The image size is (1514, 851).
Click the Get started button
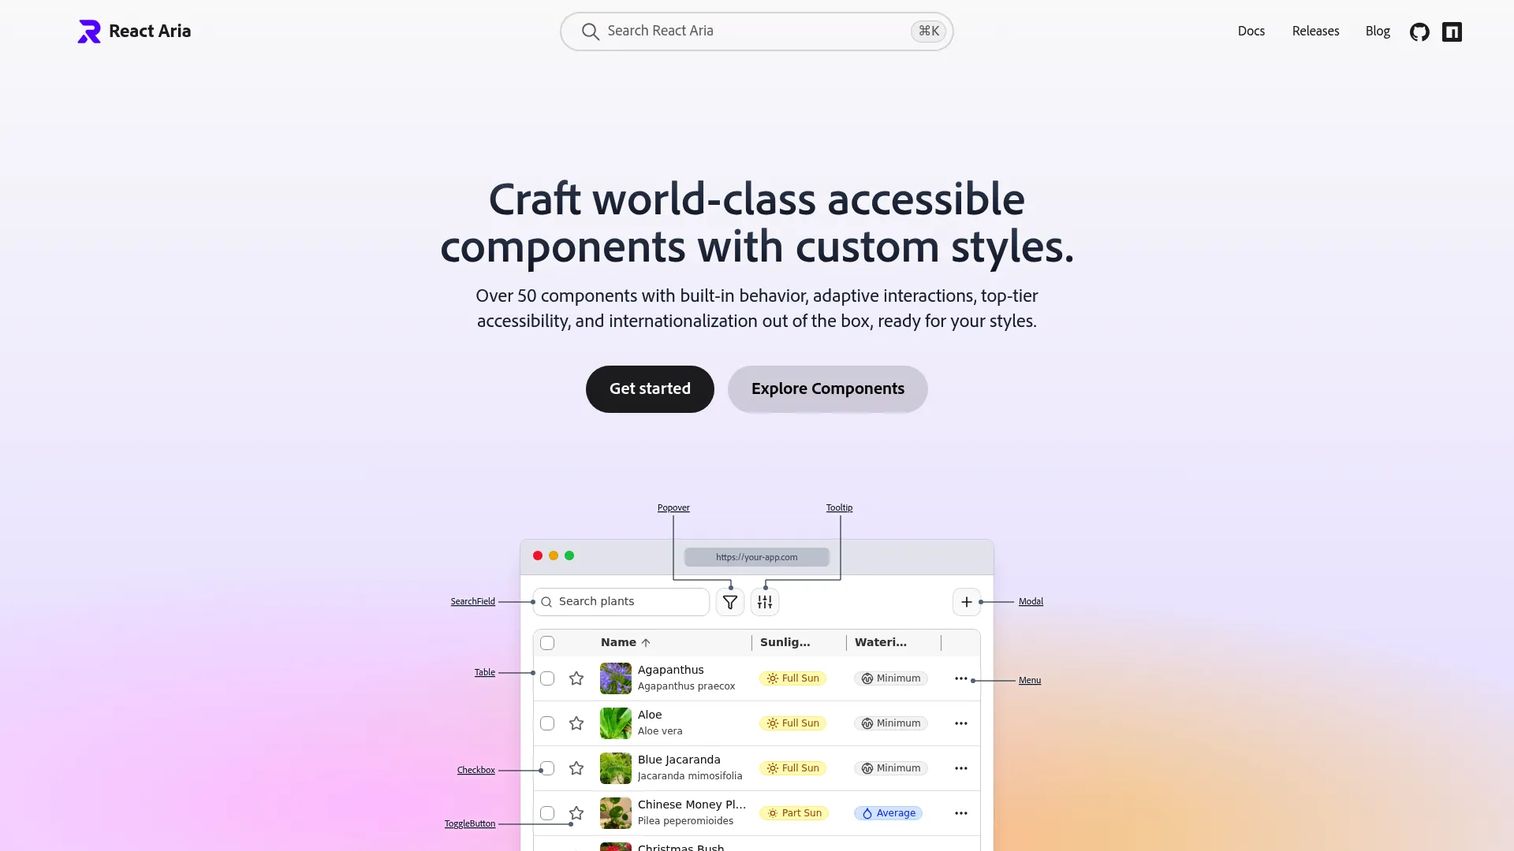click(x=650, y=389)
